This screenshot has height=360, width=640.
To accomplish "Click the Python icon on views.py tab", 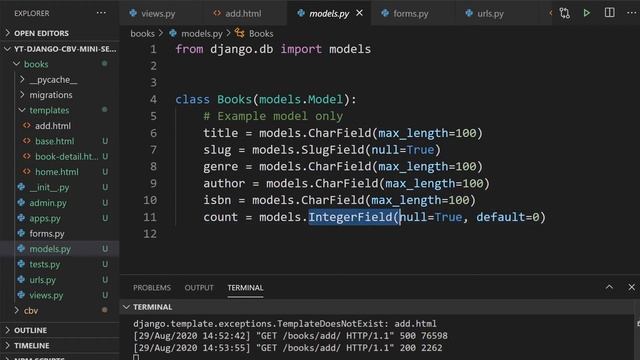I will pos(133,13).
